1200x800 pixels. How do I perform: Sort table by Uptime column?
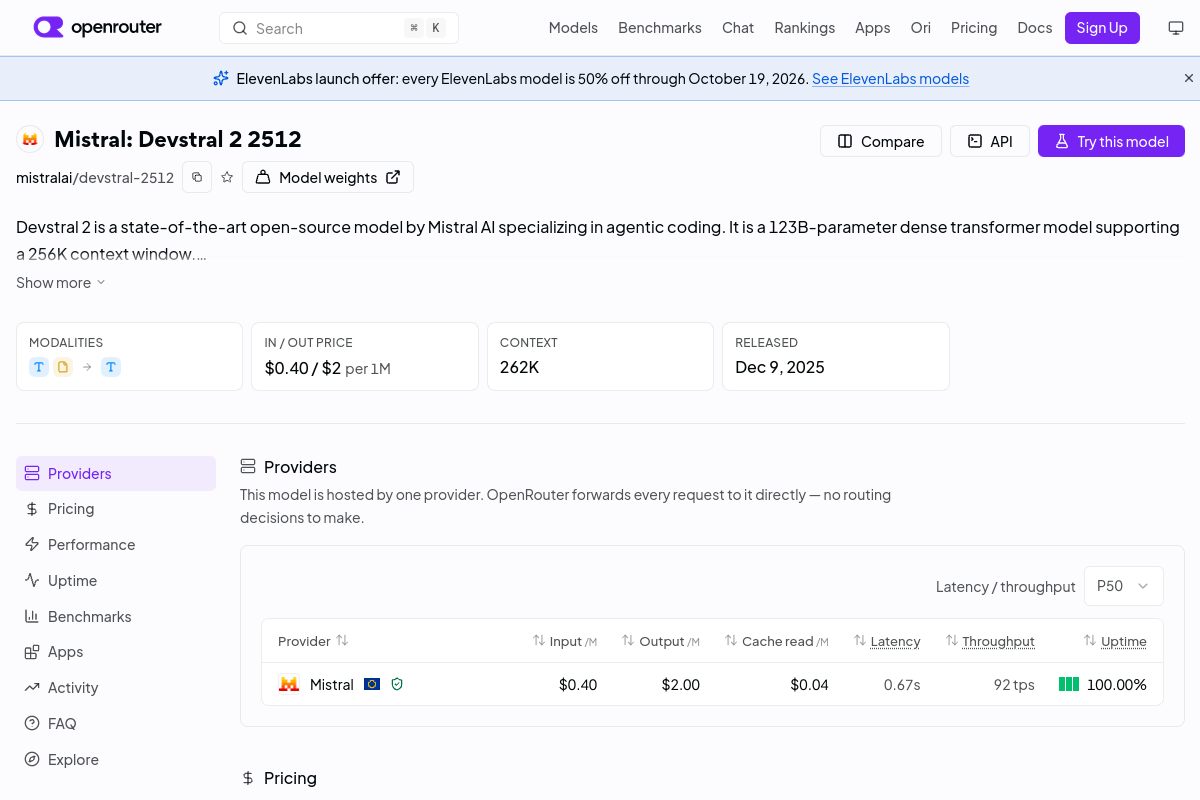click(x=1115, y=641)
